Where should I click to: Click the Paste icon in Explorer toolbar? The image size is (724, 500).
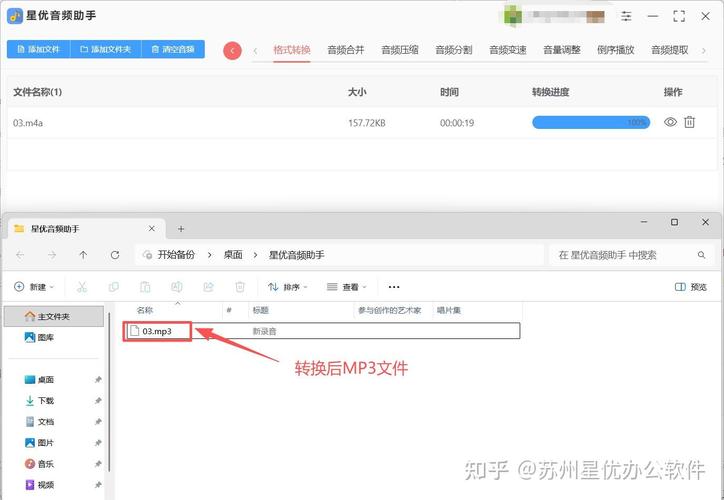(145, 287)
